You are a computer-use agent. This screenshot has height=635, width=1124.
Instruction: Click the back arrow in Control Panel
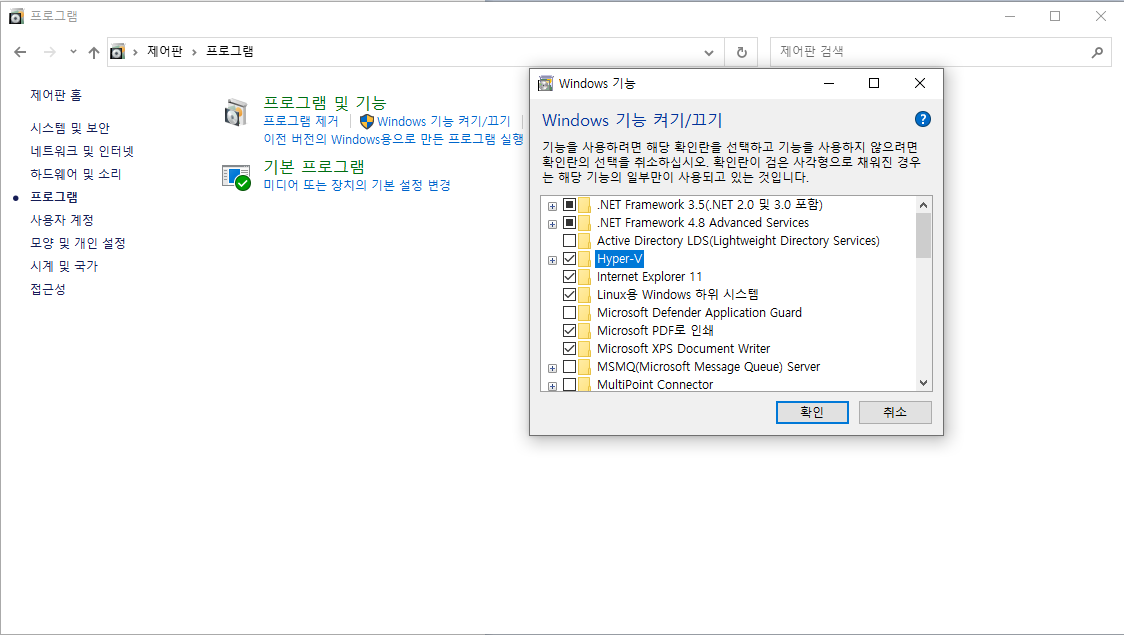[x=20, y=52]
